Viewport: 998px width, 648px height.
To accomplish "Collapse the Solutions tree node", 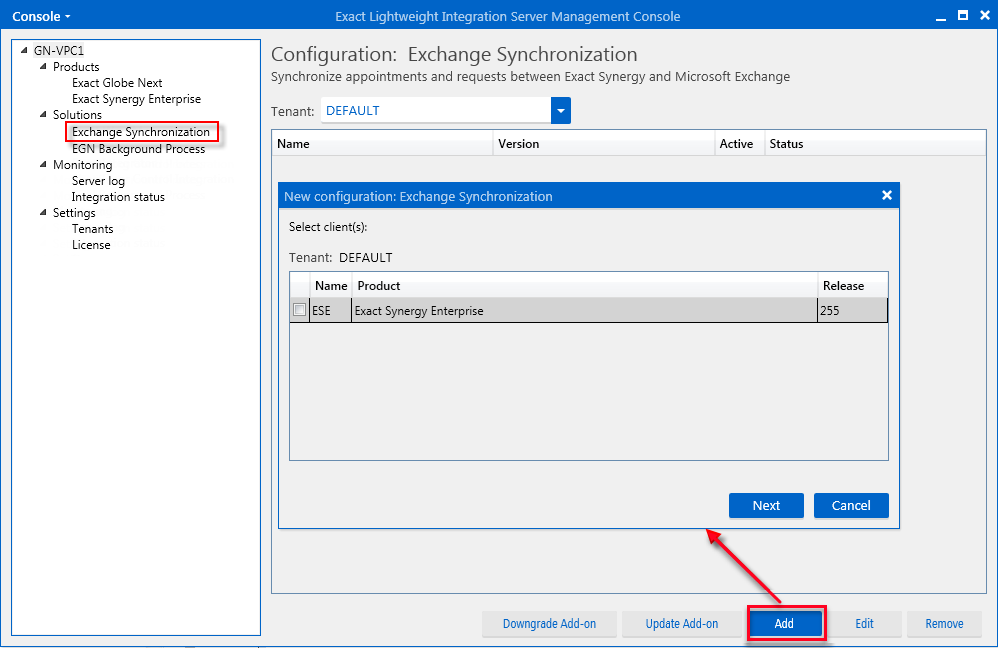I will 43,115.
